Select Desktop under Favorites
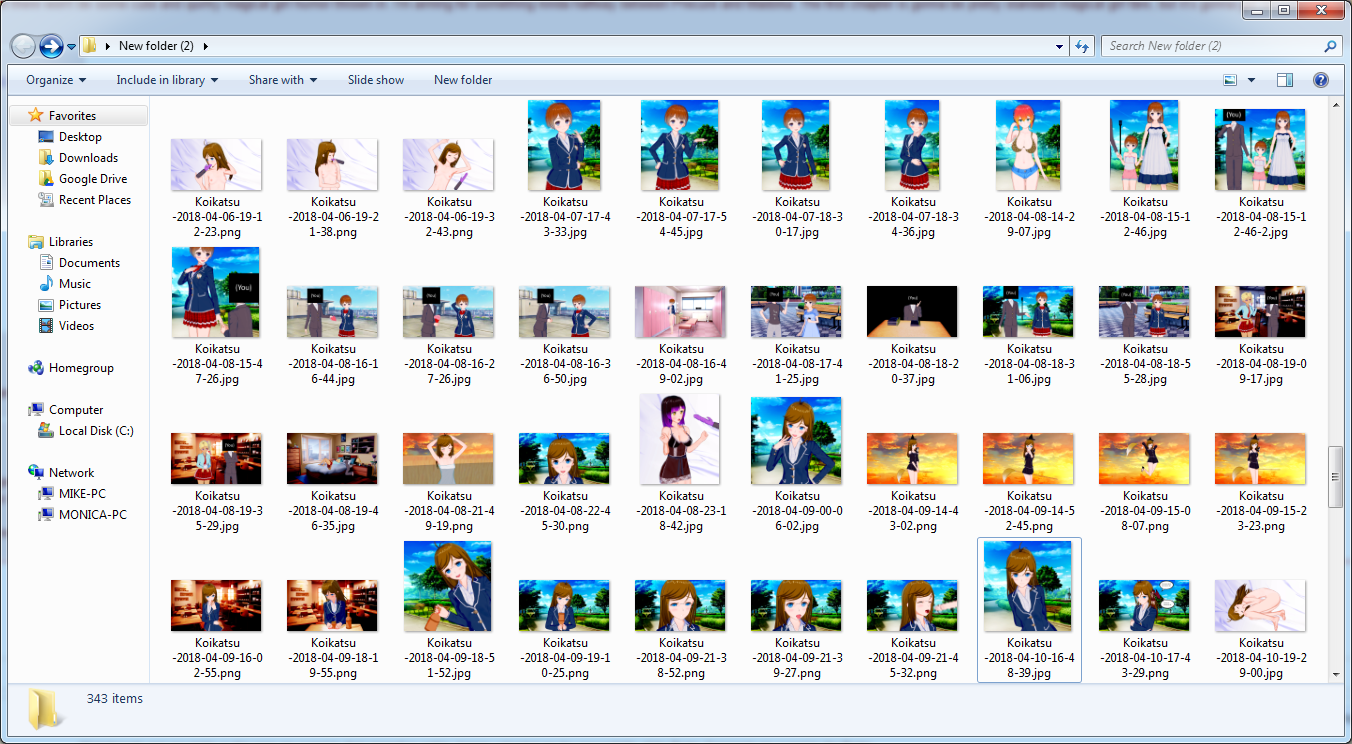 tap(80, 137)
